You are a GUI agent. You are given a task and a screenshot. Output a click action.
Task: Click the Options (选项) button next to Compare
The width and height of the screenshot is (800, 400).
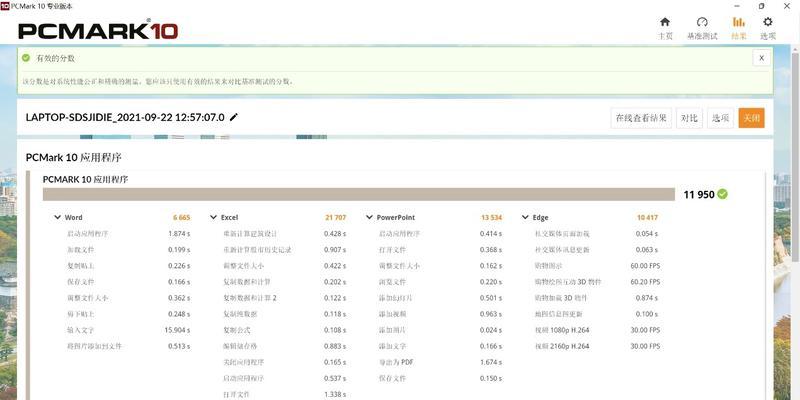(x=720, y=118)
